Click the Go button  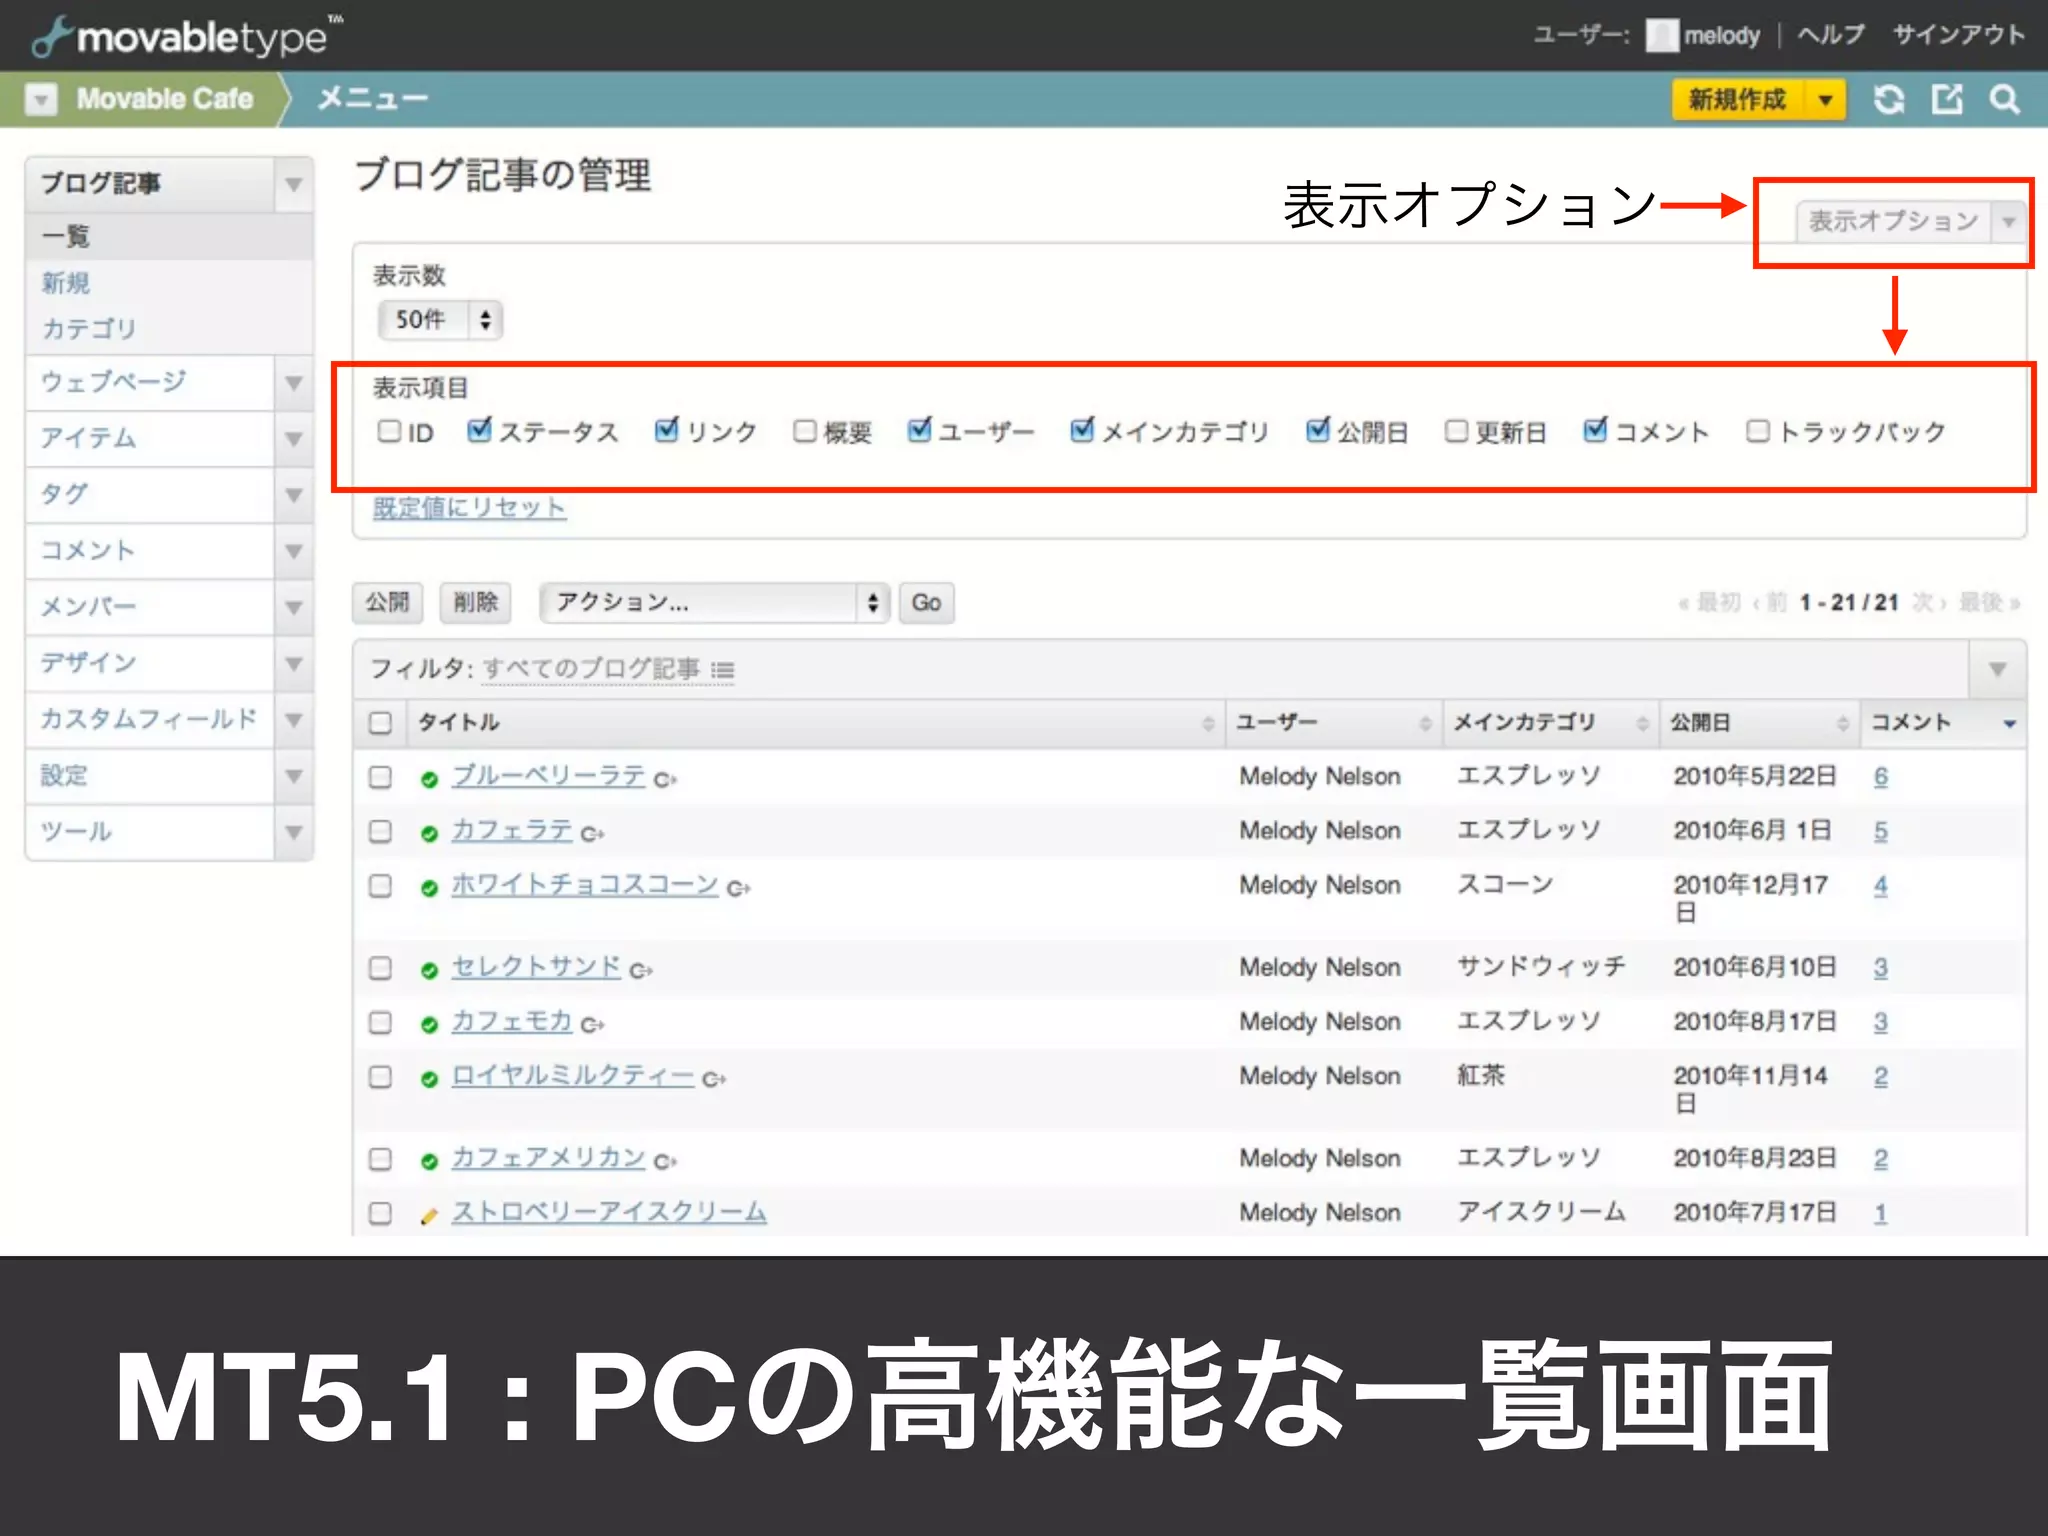click(926, 603)
